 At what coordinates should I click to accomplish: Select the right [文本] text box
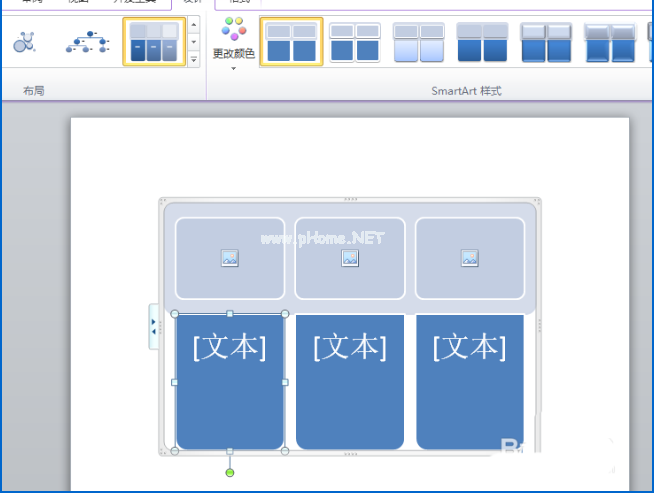click(470, 382)
